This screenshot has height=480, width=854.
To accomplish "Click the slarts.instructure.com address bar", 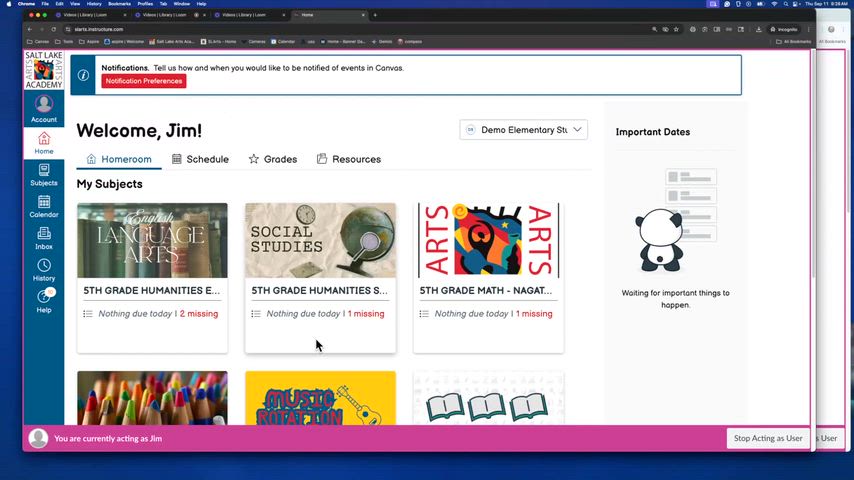I will coord(300,29).
